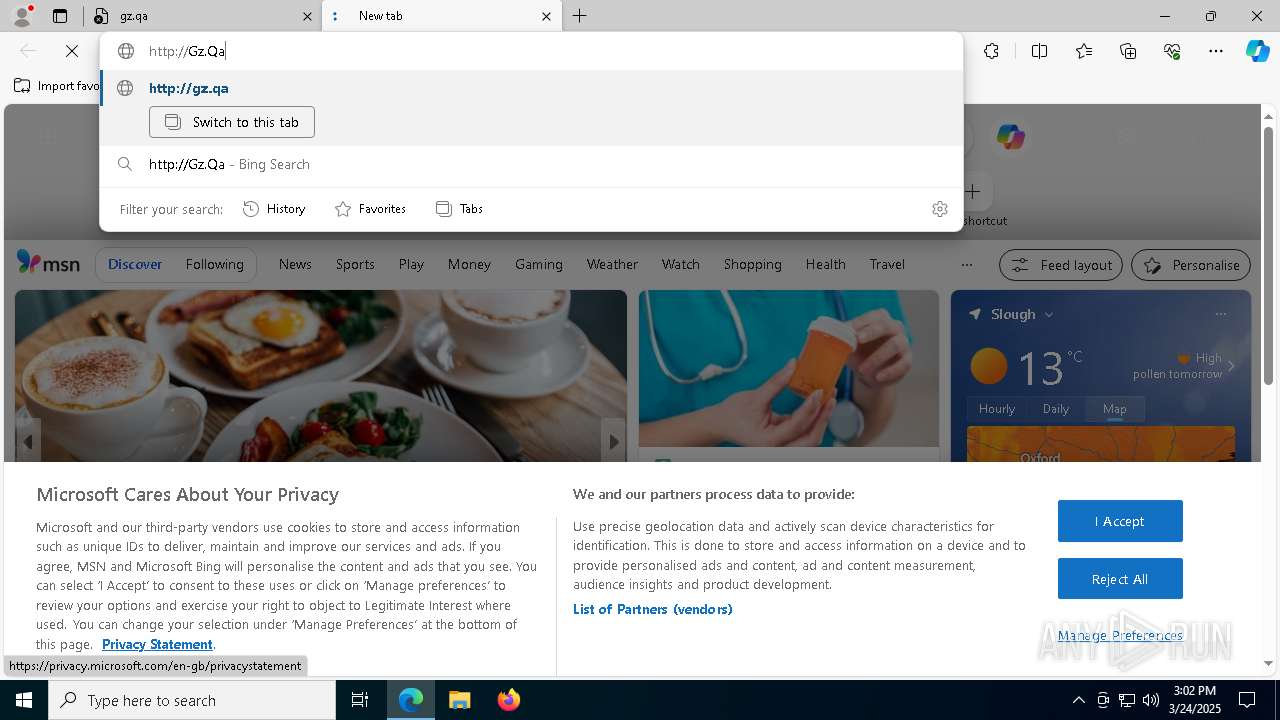This screenshot has width=1280, height=720.
Task: Launch Firefox from taskbar
Action: point(508,700)
